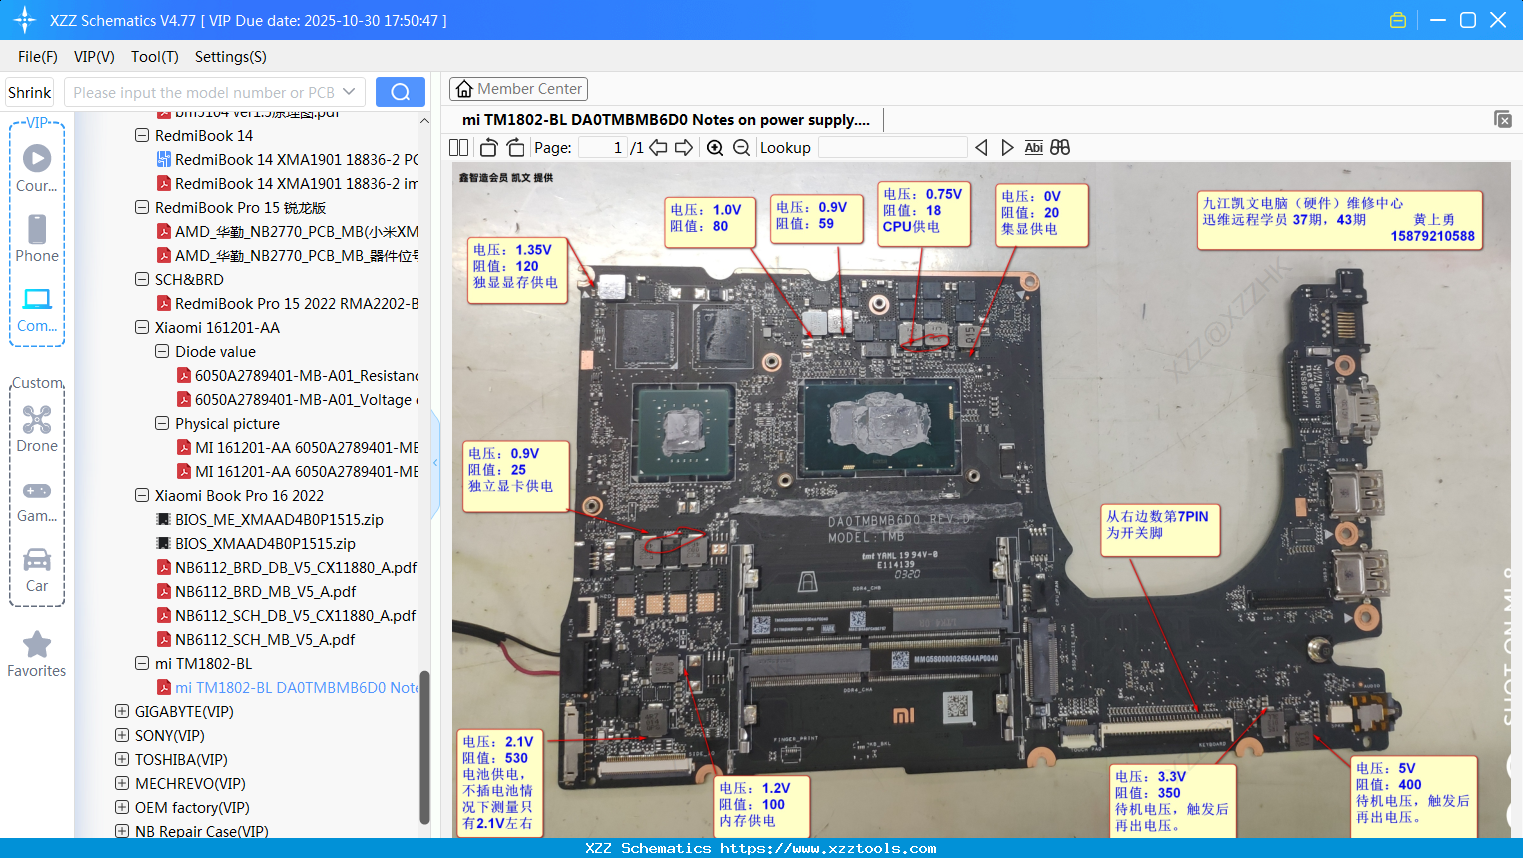Viewport: 1523px width, 858px height.
Task: Click the model number search input
Action: [x=203, y=92]
